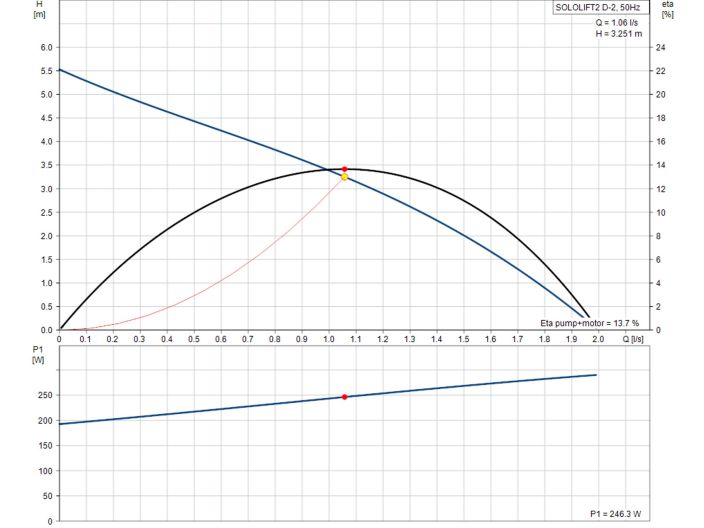This screenshot has width=704, height=528.
Task: Select the red marker on the P1 power curve
Action: pos(345,397)
